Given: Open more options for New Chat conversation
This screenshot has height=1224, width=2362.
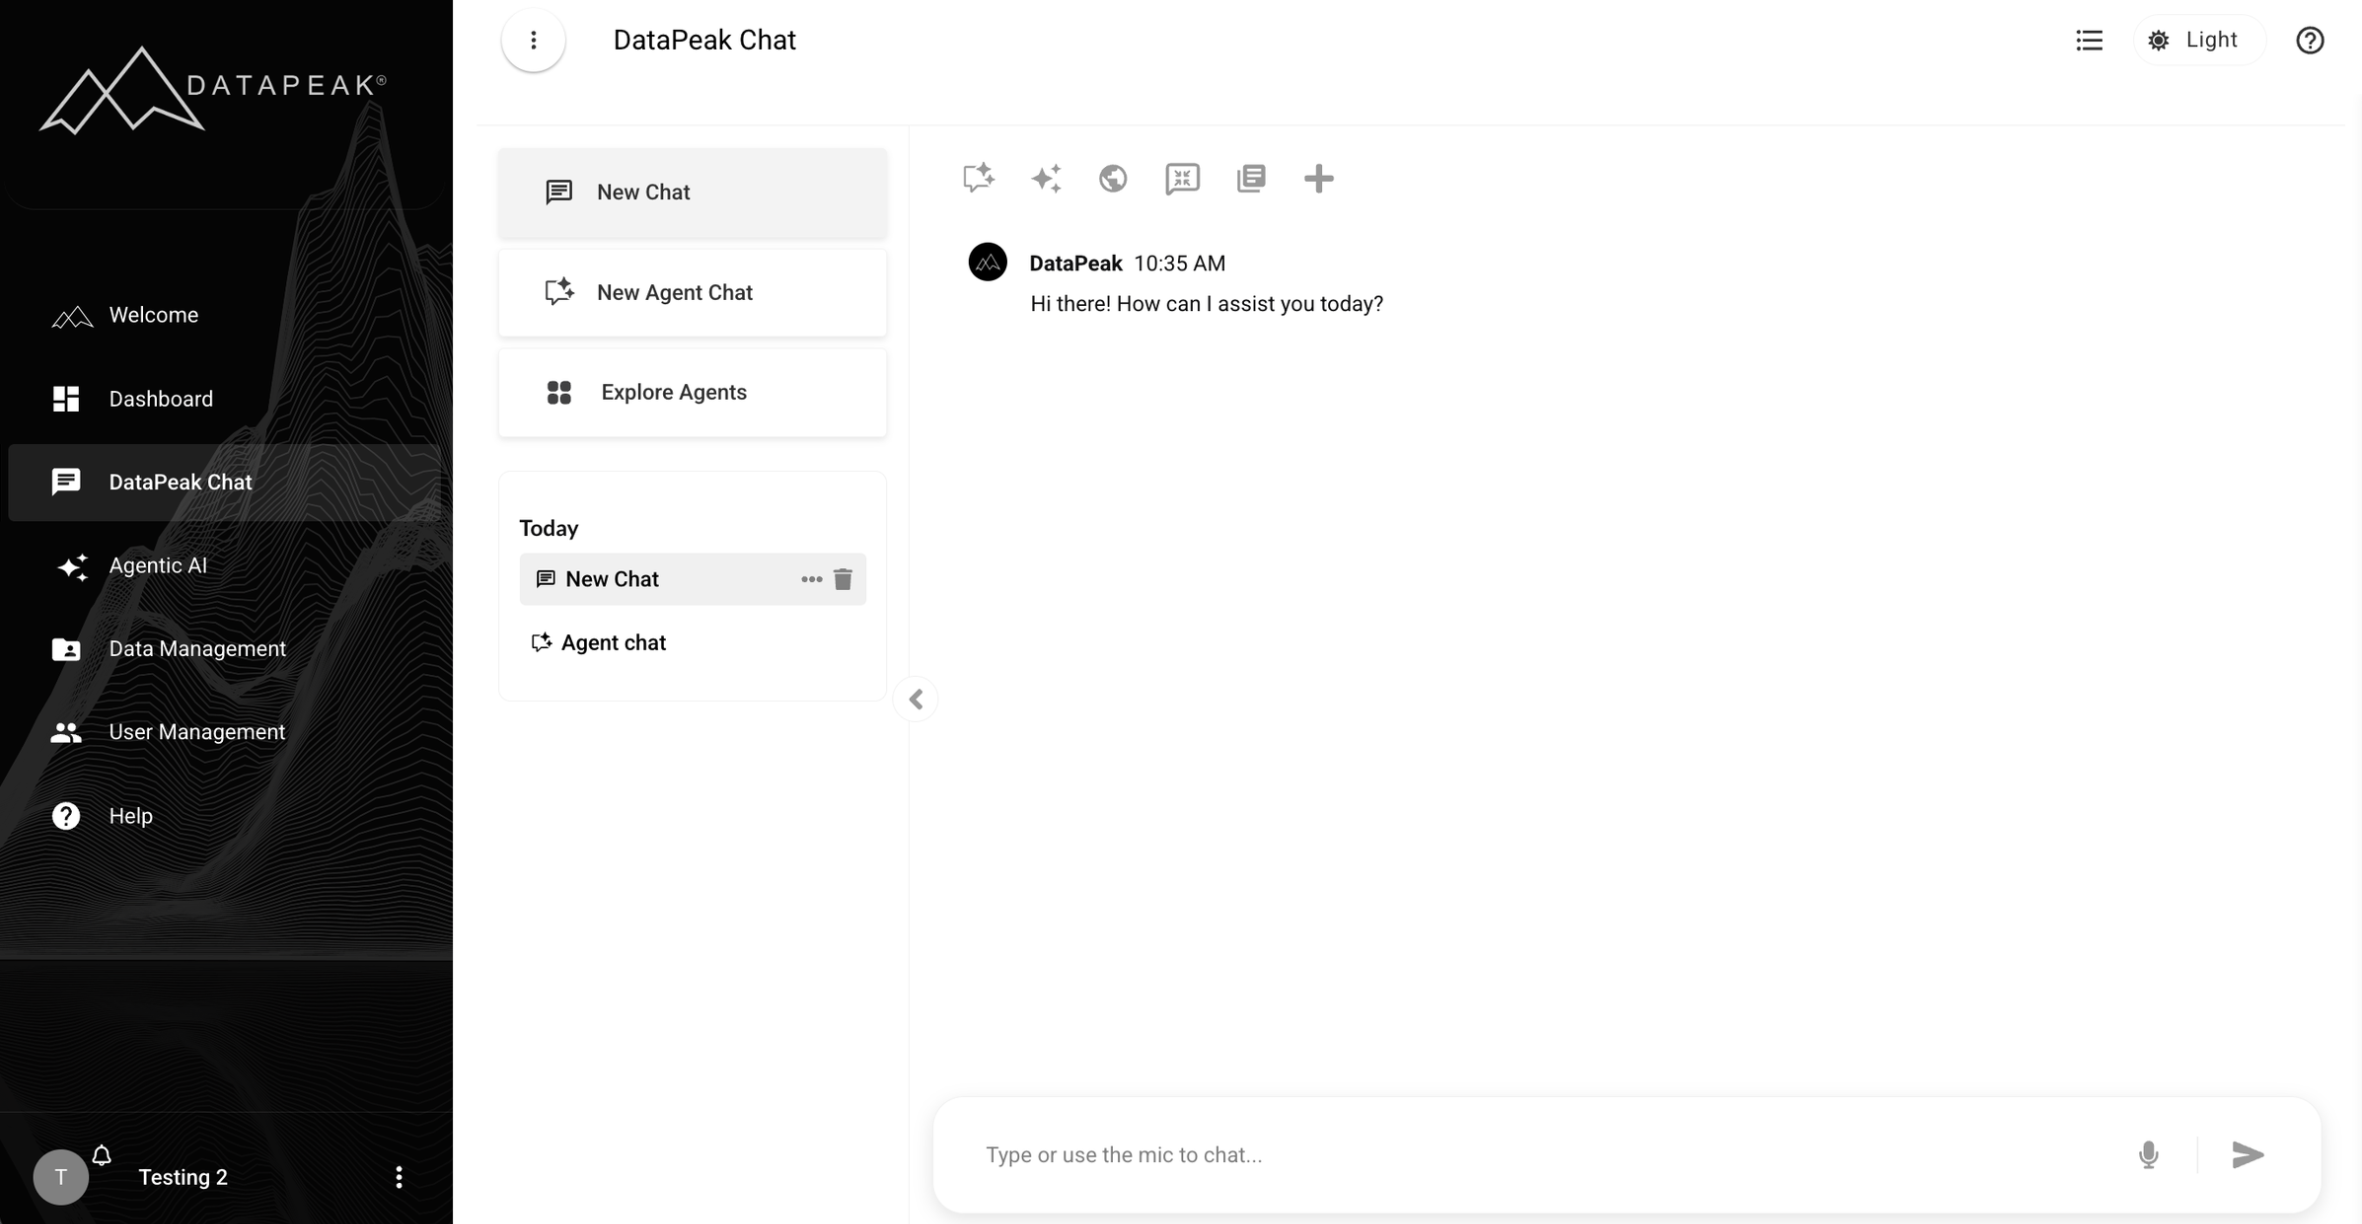Looking at the screenshot, I should [x=811, y=579].
